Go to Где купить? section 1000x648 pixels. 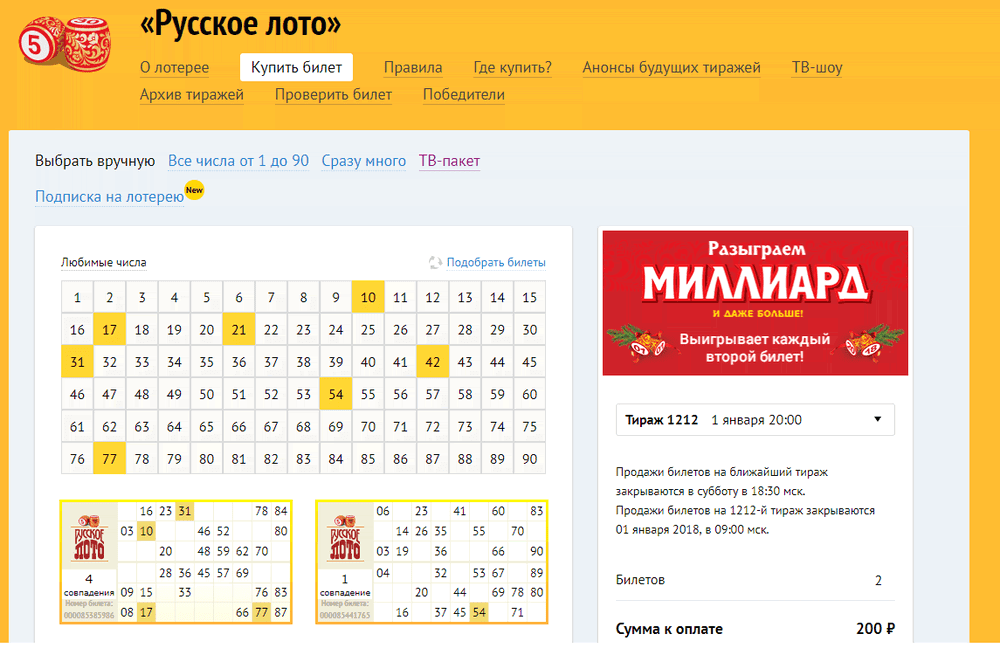(512, 68)
